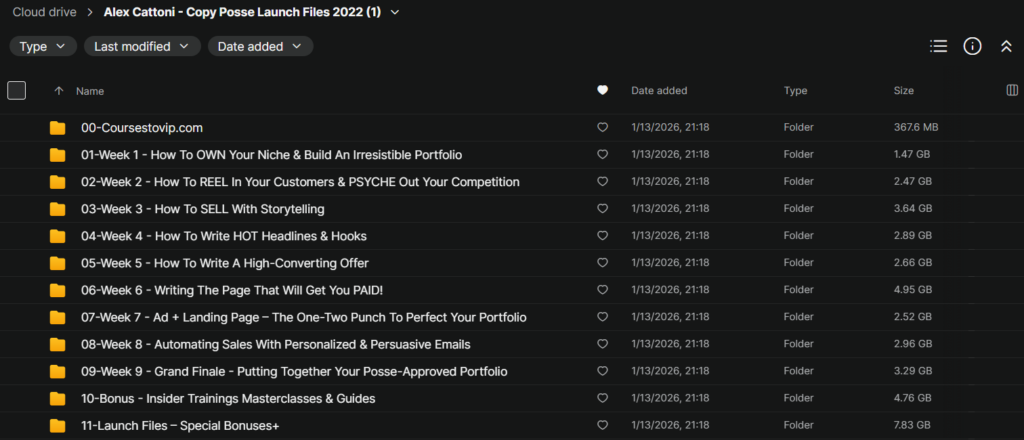Go to Cloud drive breadcrumb
The width and height of the screenshot is (1024, 440).
tap(45, 12)
